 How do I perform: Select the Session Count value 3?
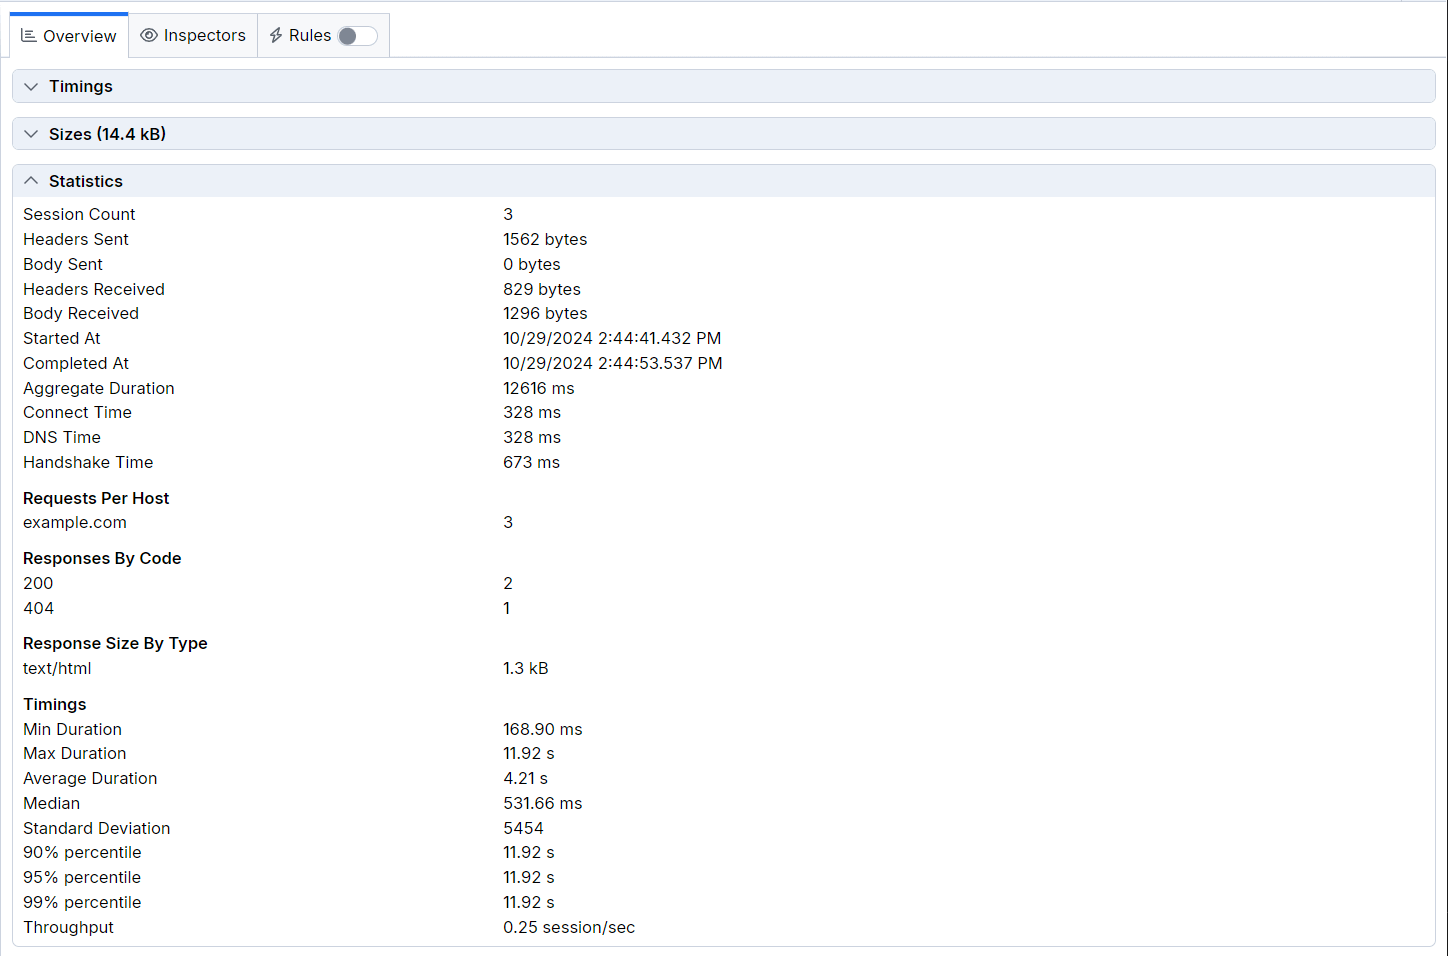point(508,214)
